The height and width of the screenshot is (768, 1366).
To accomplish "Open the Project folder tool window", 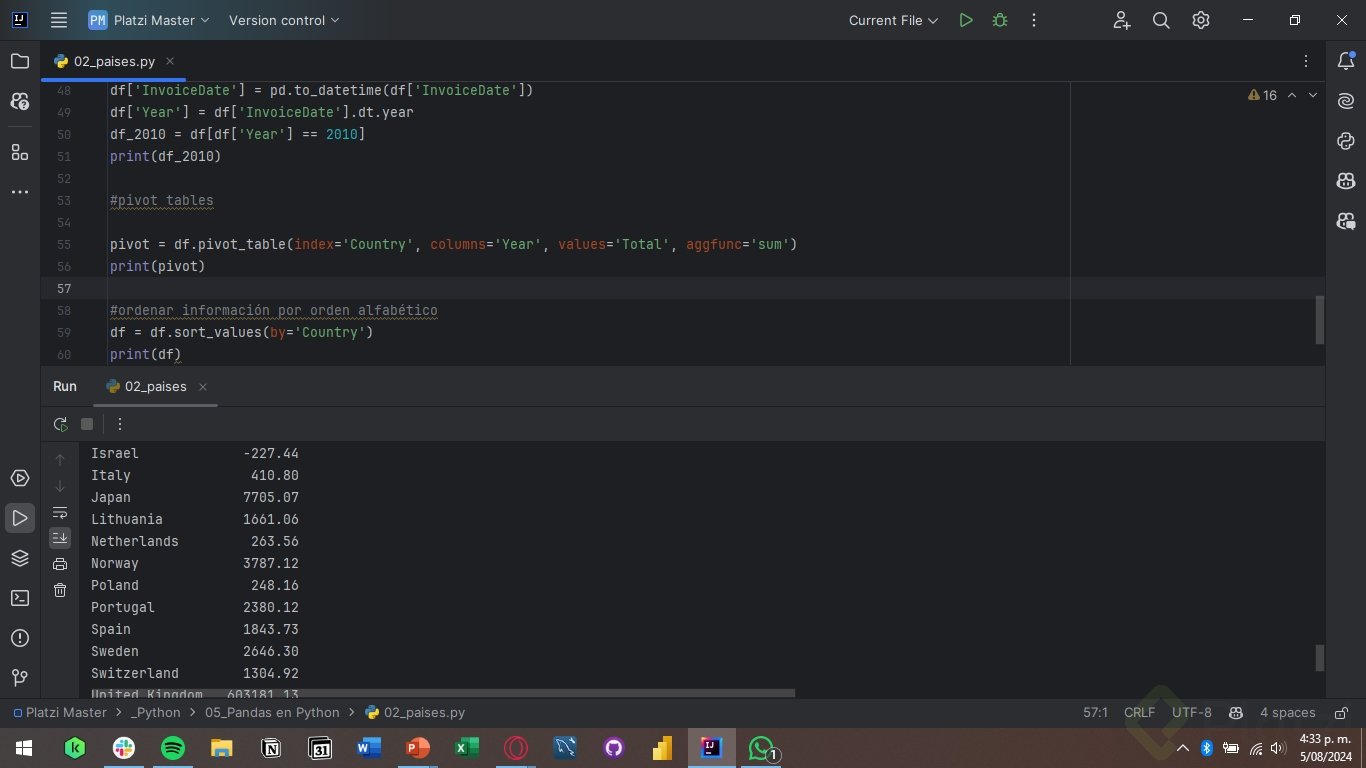I will click(20, 61).
